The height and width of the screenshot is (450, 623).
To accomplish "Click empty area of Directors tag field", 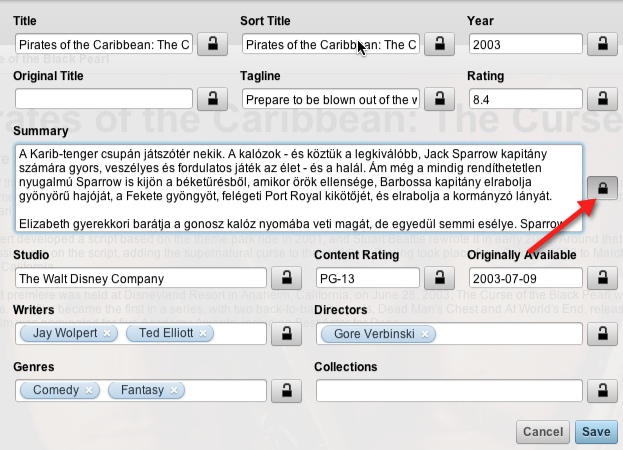I will (509, 334).
